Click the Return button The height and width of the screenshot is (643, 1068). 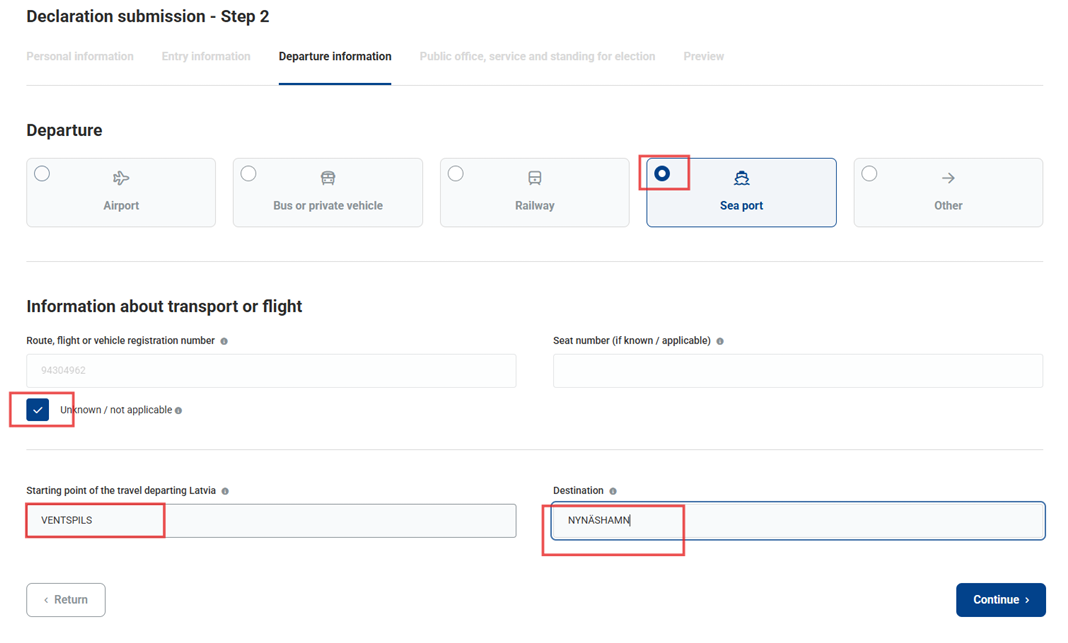tap(66, 600)
